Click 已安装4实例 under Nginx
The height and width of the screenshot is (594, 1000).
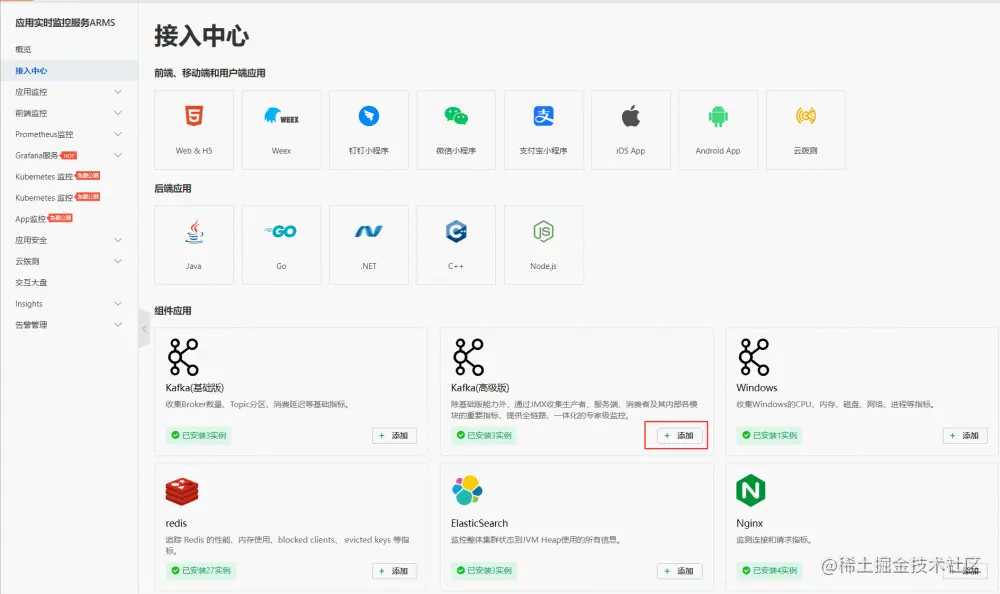[769, 570]
